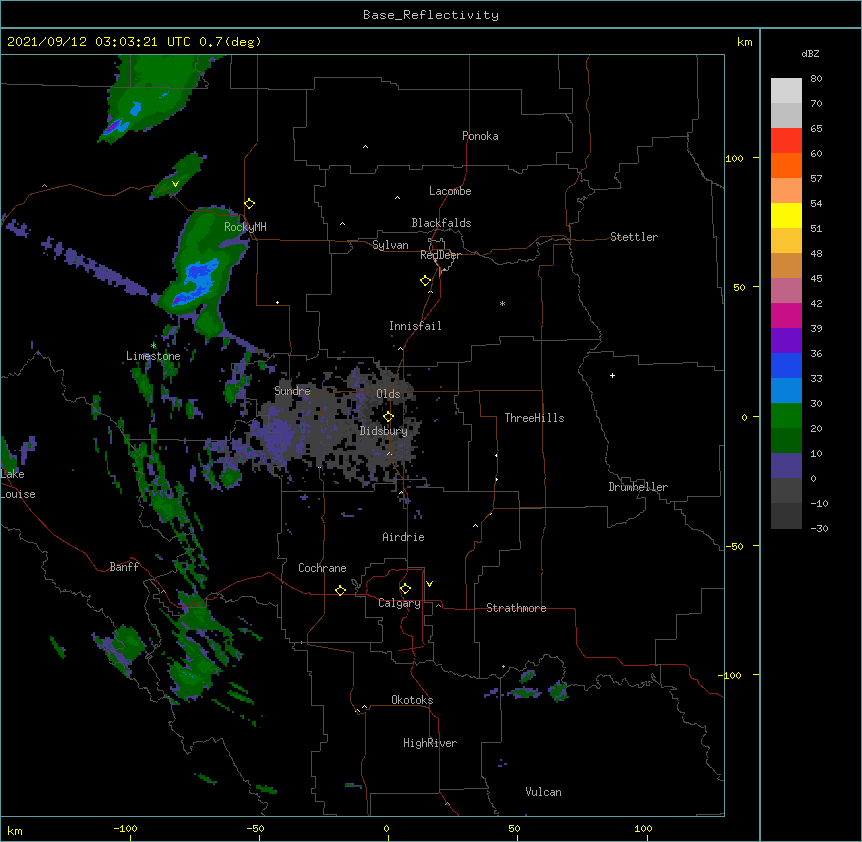862x842 pixels.
Task: Click the Ponoka city label
Action: pyautogui.click(x=480, y=136)
